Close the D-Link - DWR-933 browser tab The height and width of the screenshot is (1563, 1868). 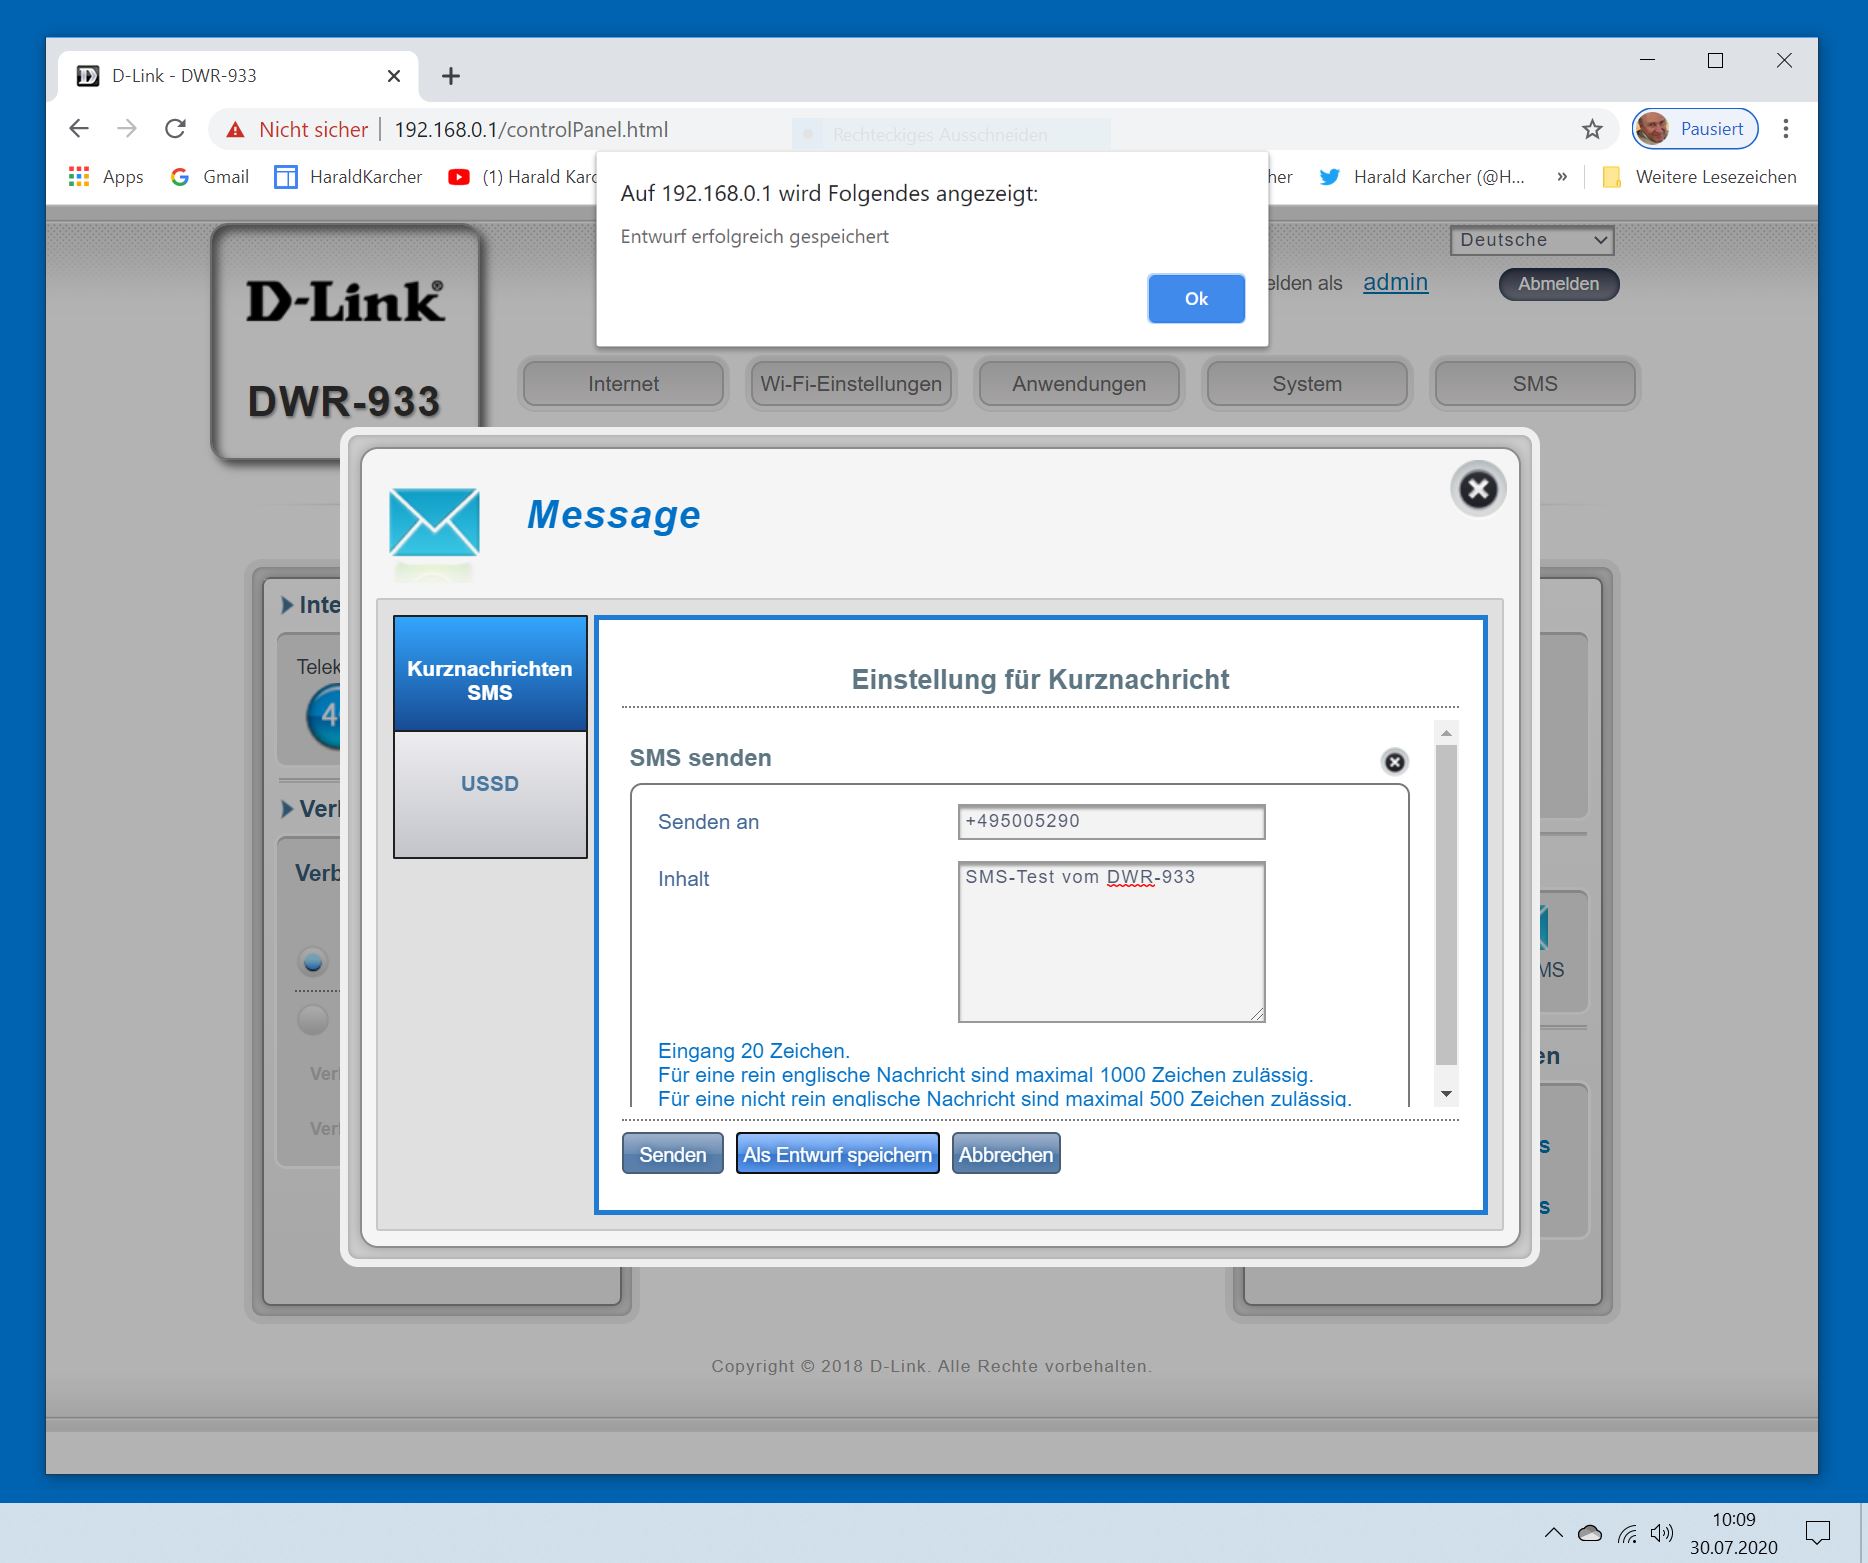[x=394, y=76]
